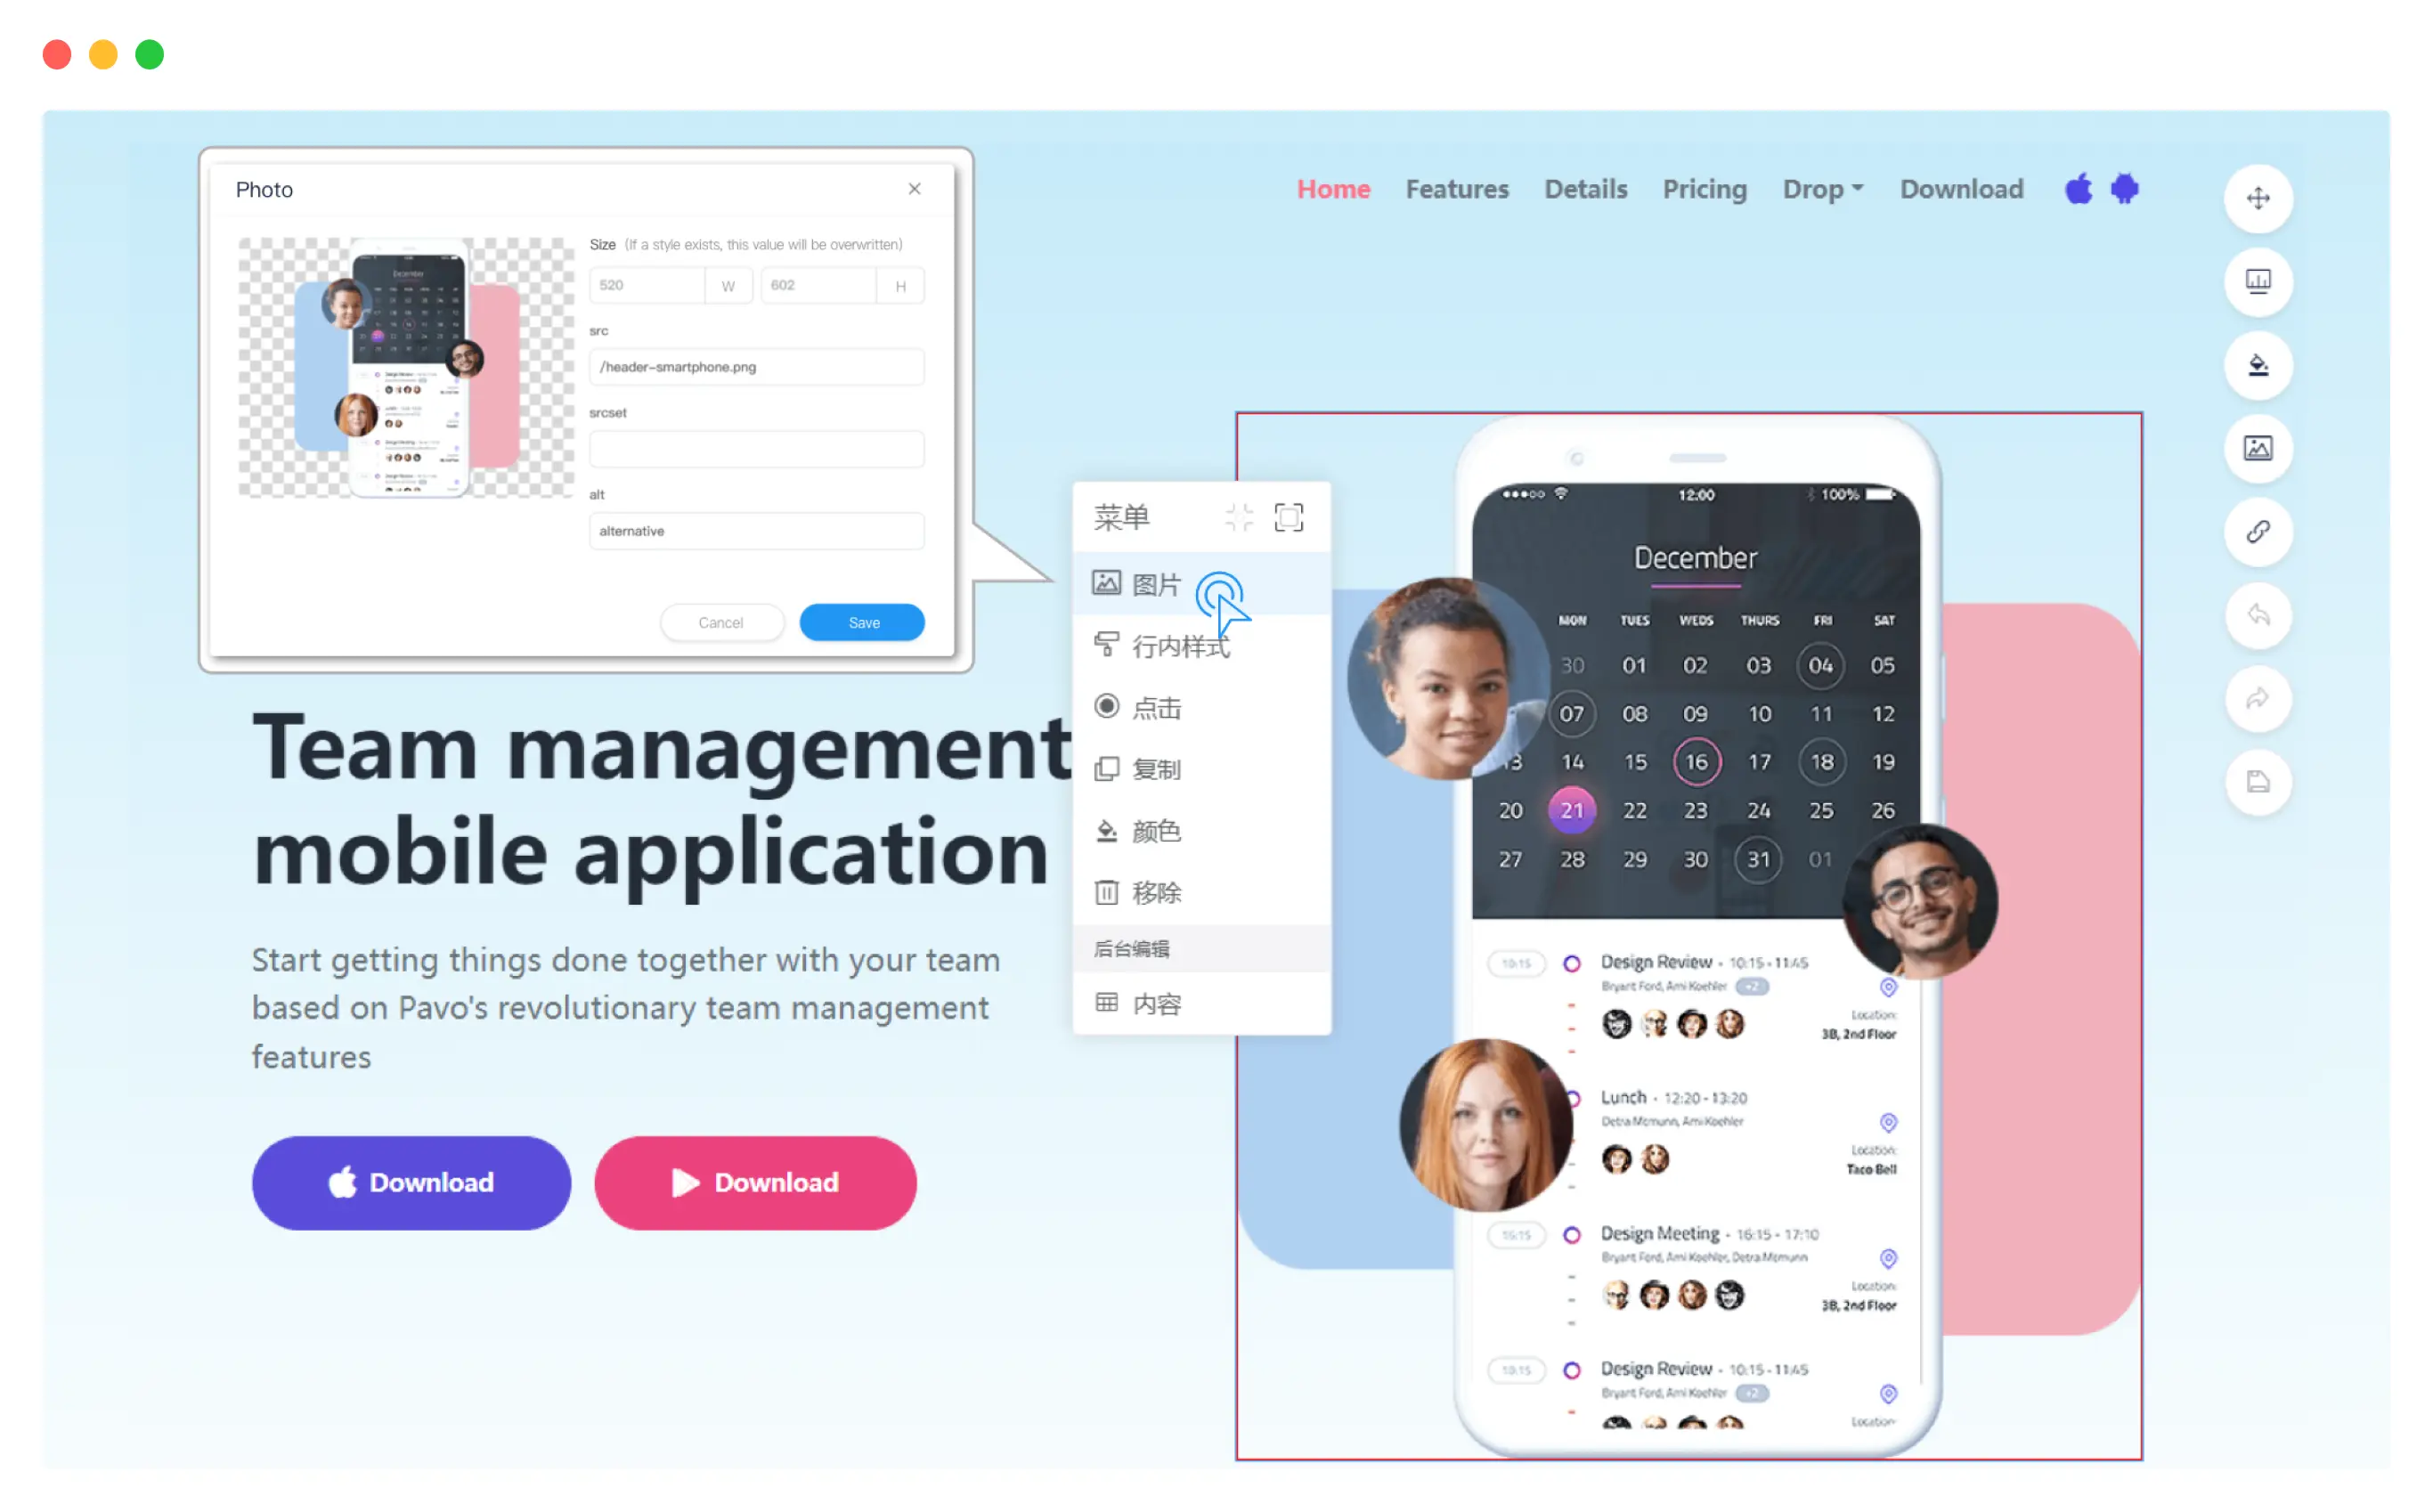This screenshot has height=1512, width=2433.
Task: Click the 点击 radio button option
Action: 1106,705
